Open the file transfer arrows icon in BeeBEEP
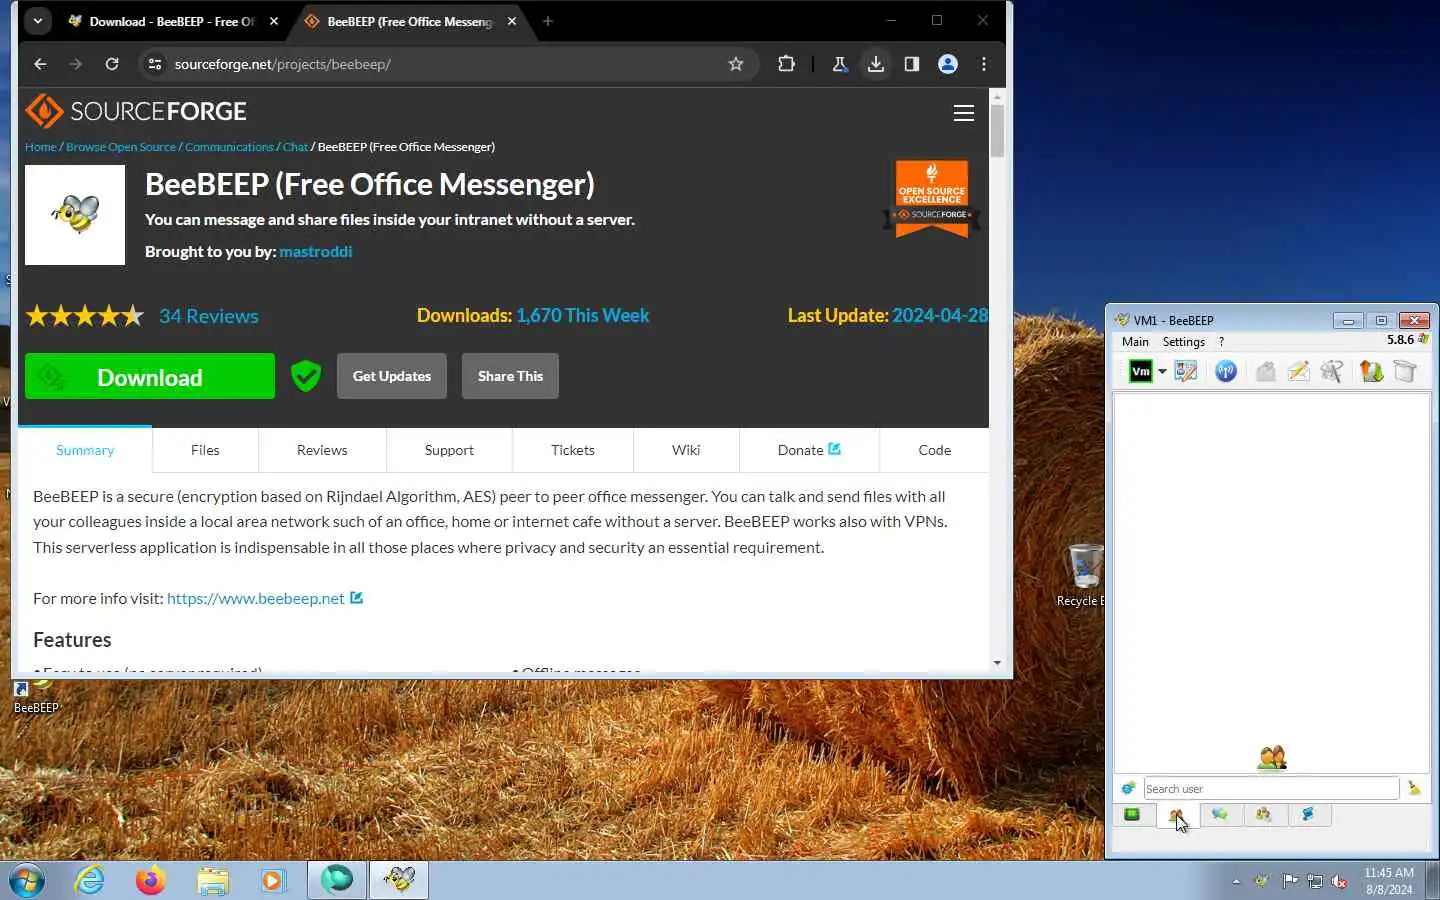The height and width of the screenshot is (900, 1440). (x=1371, y=371)
